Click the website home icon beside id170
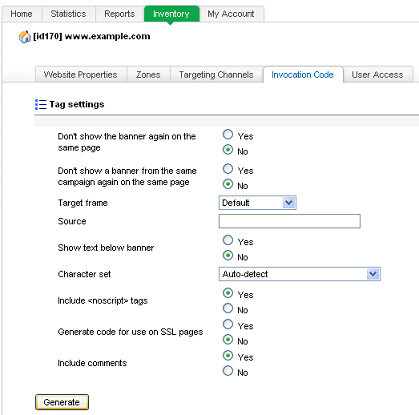 point(24,36)
